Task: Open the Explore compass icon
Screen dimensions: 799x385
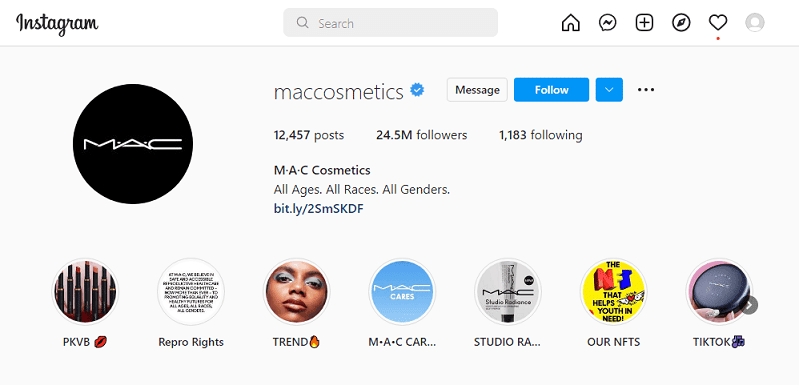Action: pos(681,23)
